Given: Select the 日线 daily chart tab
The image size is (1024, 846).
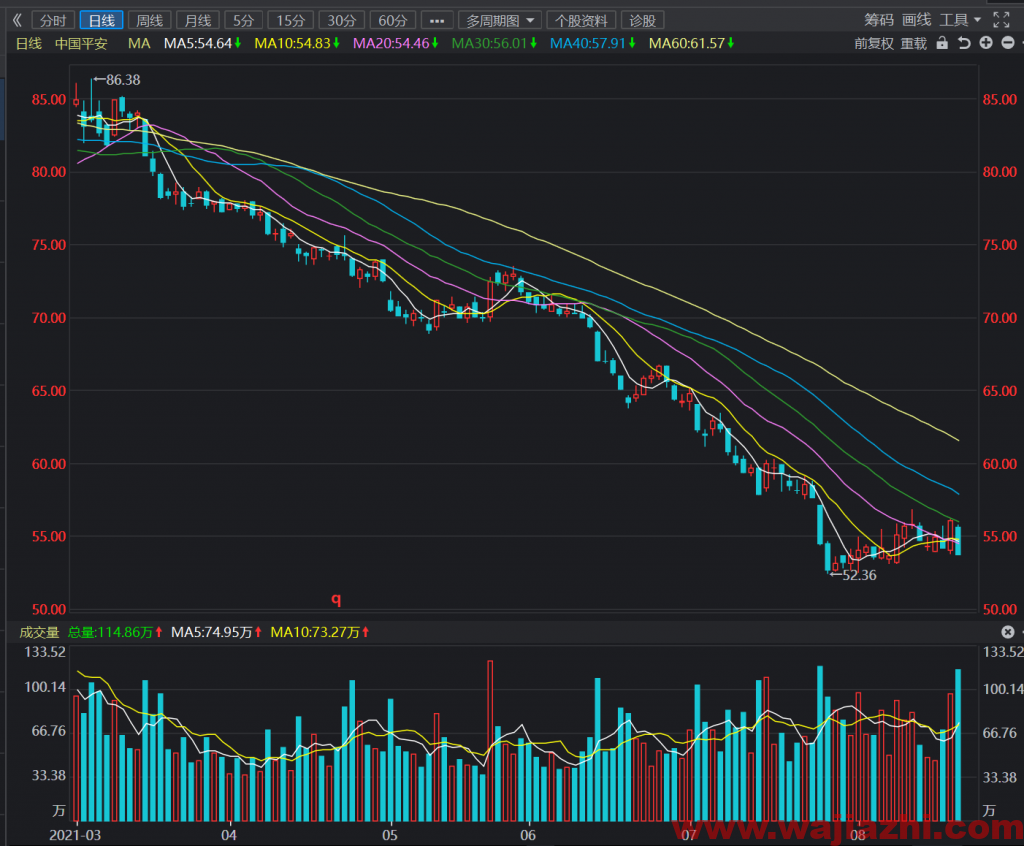Looking at the screenshot, I should 101,20.
